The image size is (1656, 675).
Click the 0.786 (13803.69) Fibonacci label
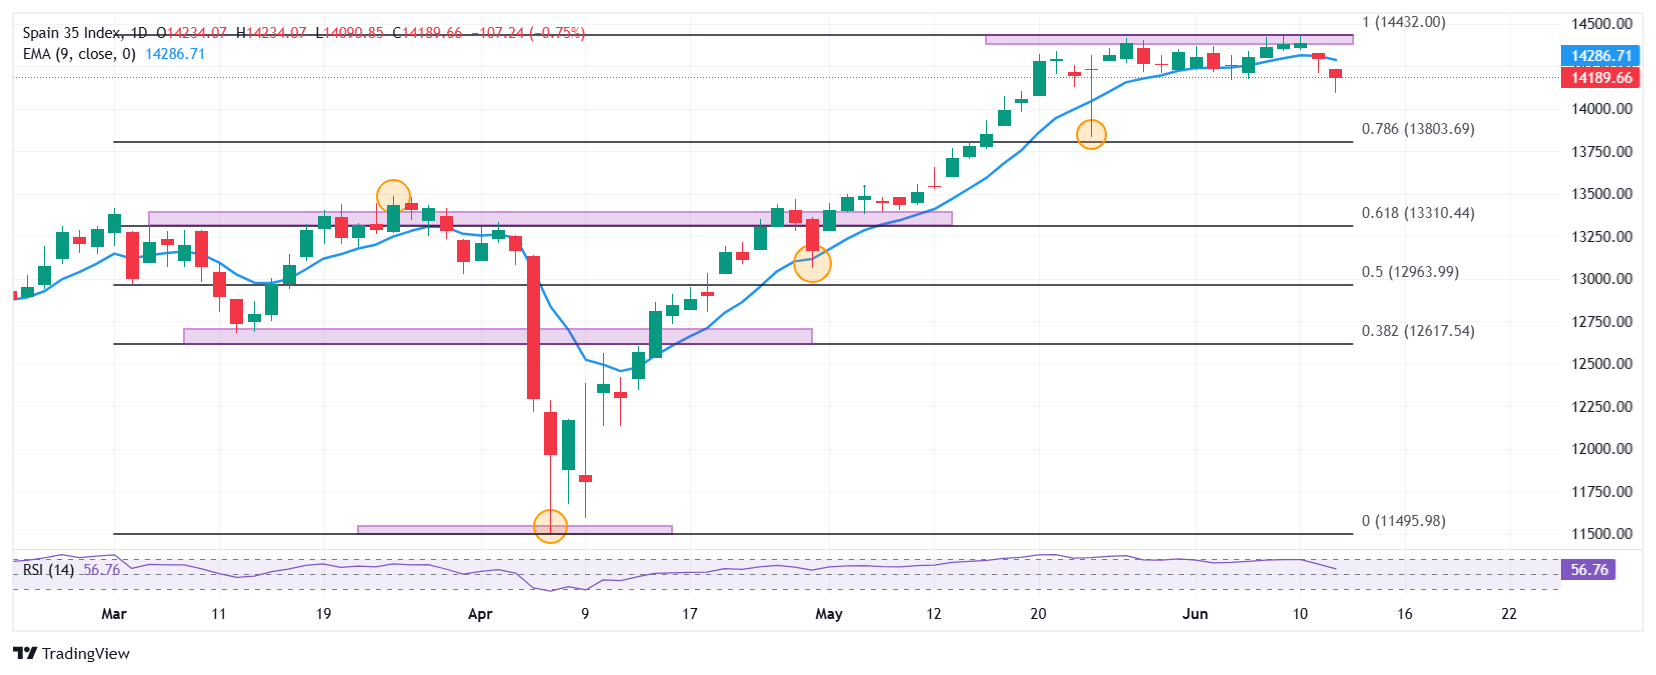click(1418, 129)
